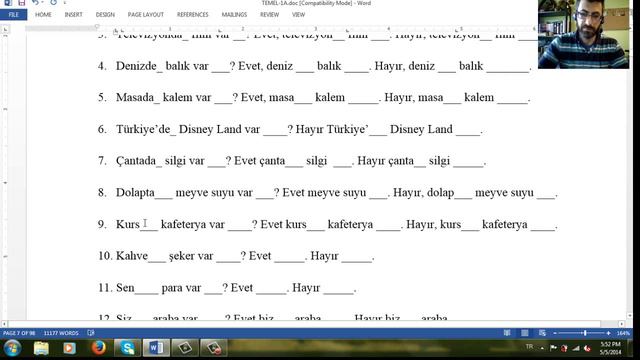Viewport: 640px width, 360px height.
Task: Click 'kafeterya var' in line 9
Action: click(193, 224)
